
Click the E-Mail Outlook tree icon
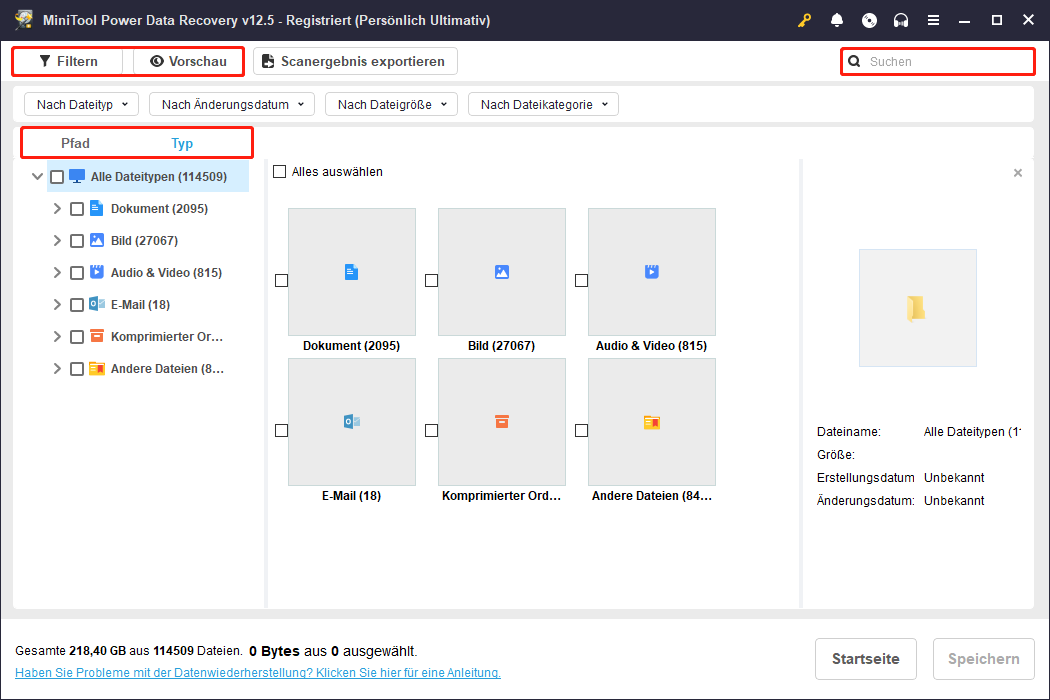pyautogui.click(x=96, y=304)
